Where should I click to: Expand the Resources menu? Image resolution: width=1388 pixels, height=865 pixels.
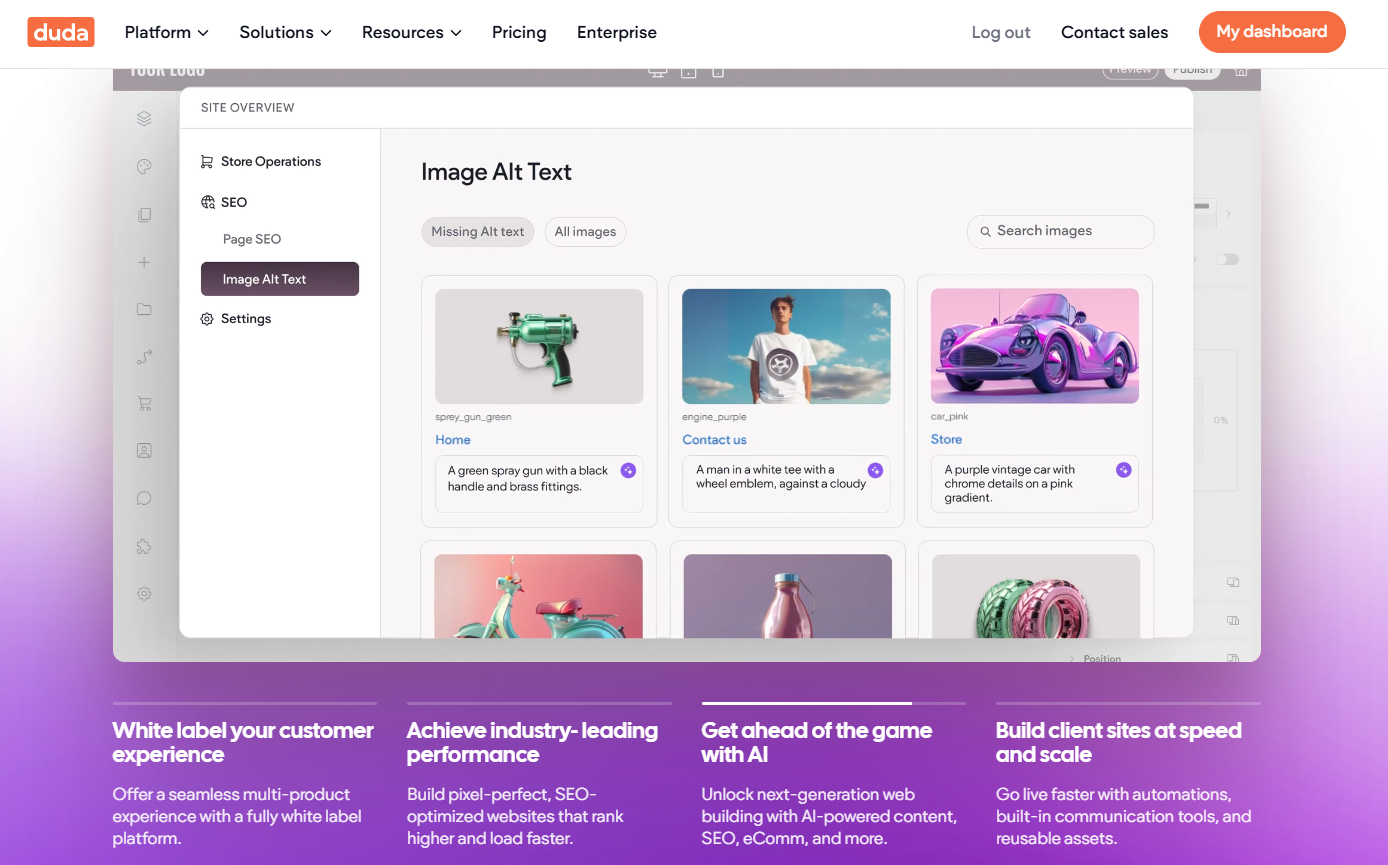pyautogui.click(x=411, y=32)
